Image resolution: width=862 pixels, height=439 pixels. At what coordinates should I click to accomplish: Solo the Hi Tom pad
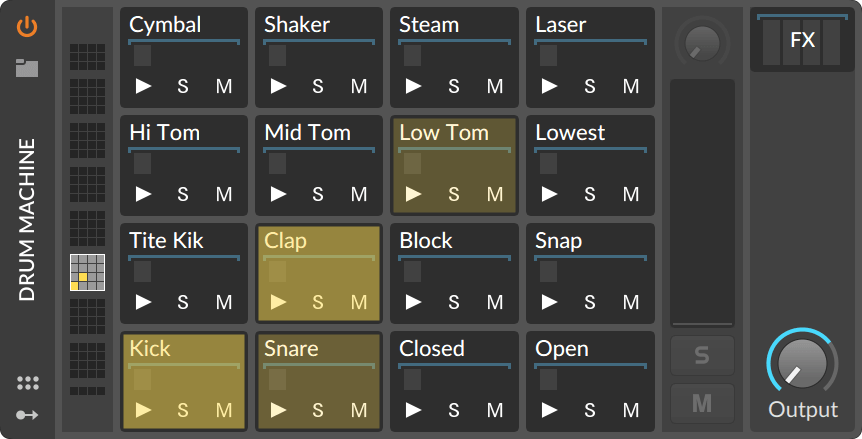183,194
